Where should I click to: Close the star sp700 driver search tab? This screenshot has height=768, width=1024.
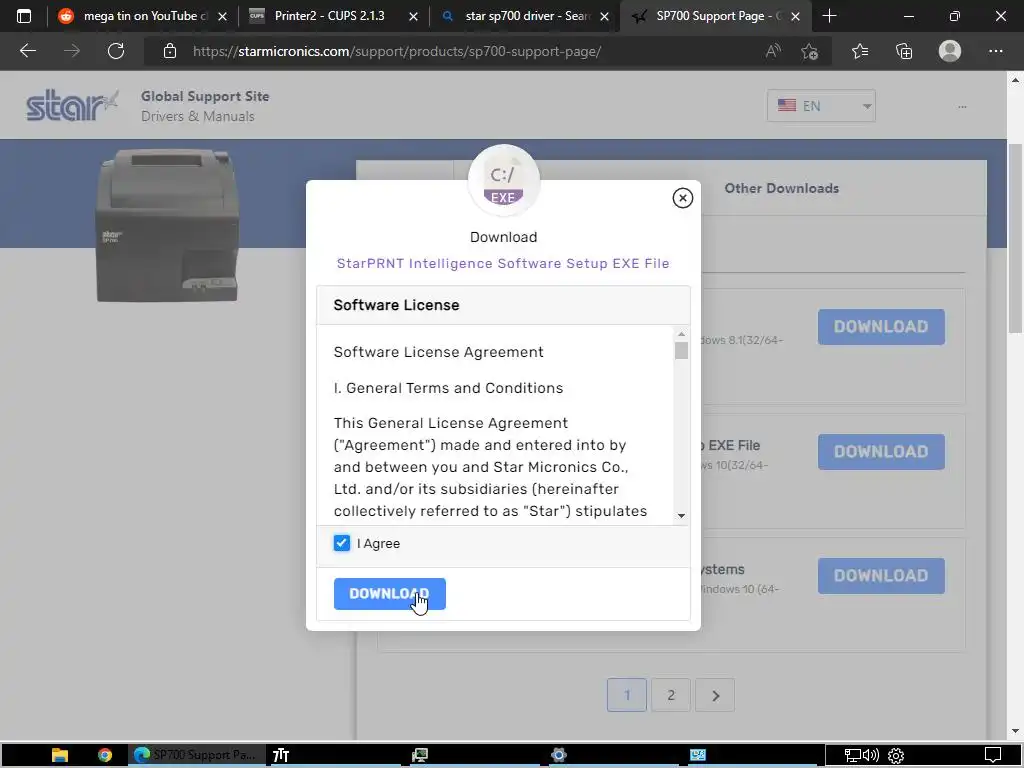[605, 16]
